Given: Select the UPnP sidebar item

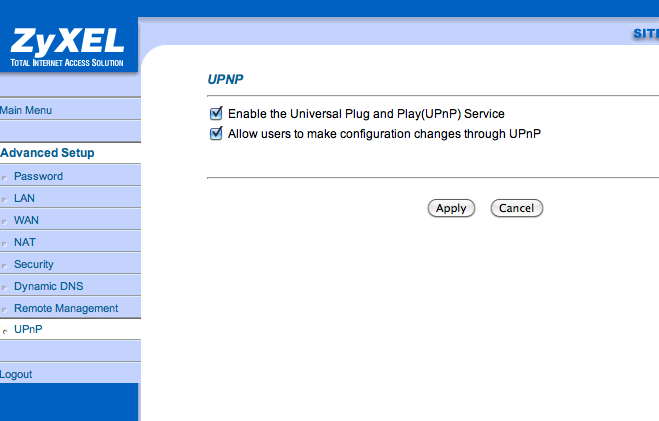Looking at the screenshot, I should tap(28, 329).
